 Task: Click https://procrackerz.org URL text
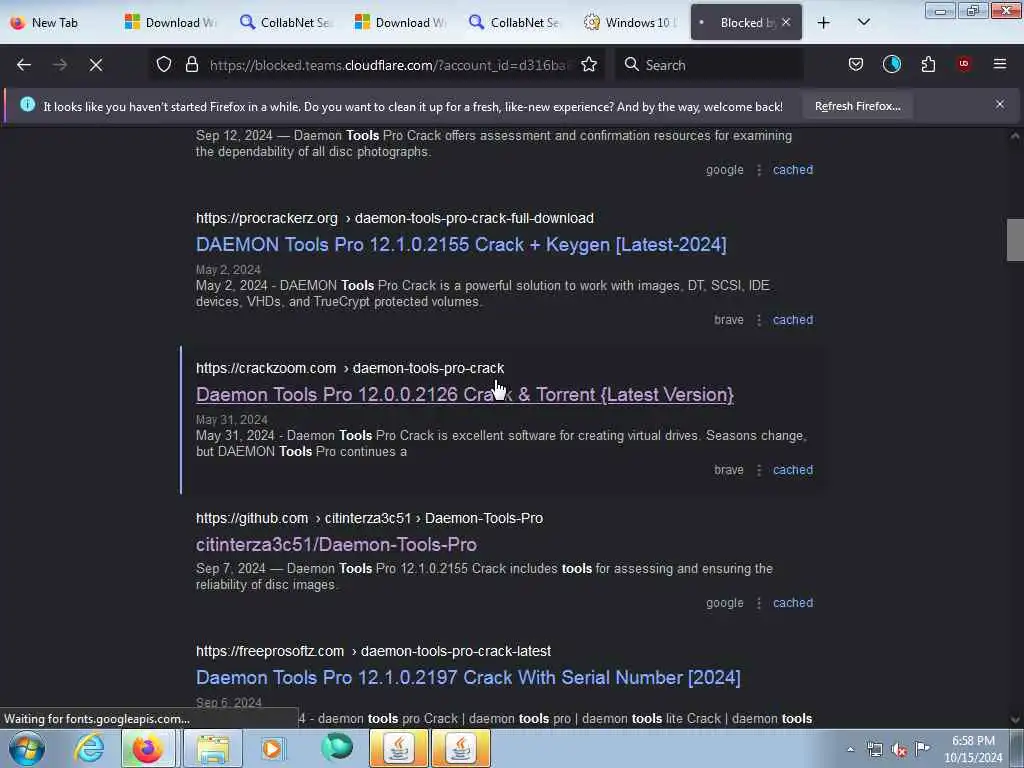tap(266, 218)
